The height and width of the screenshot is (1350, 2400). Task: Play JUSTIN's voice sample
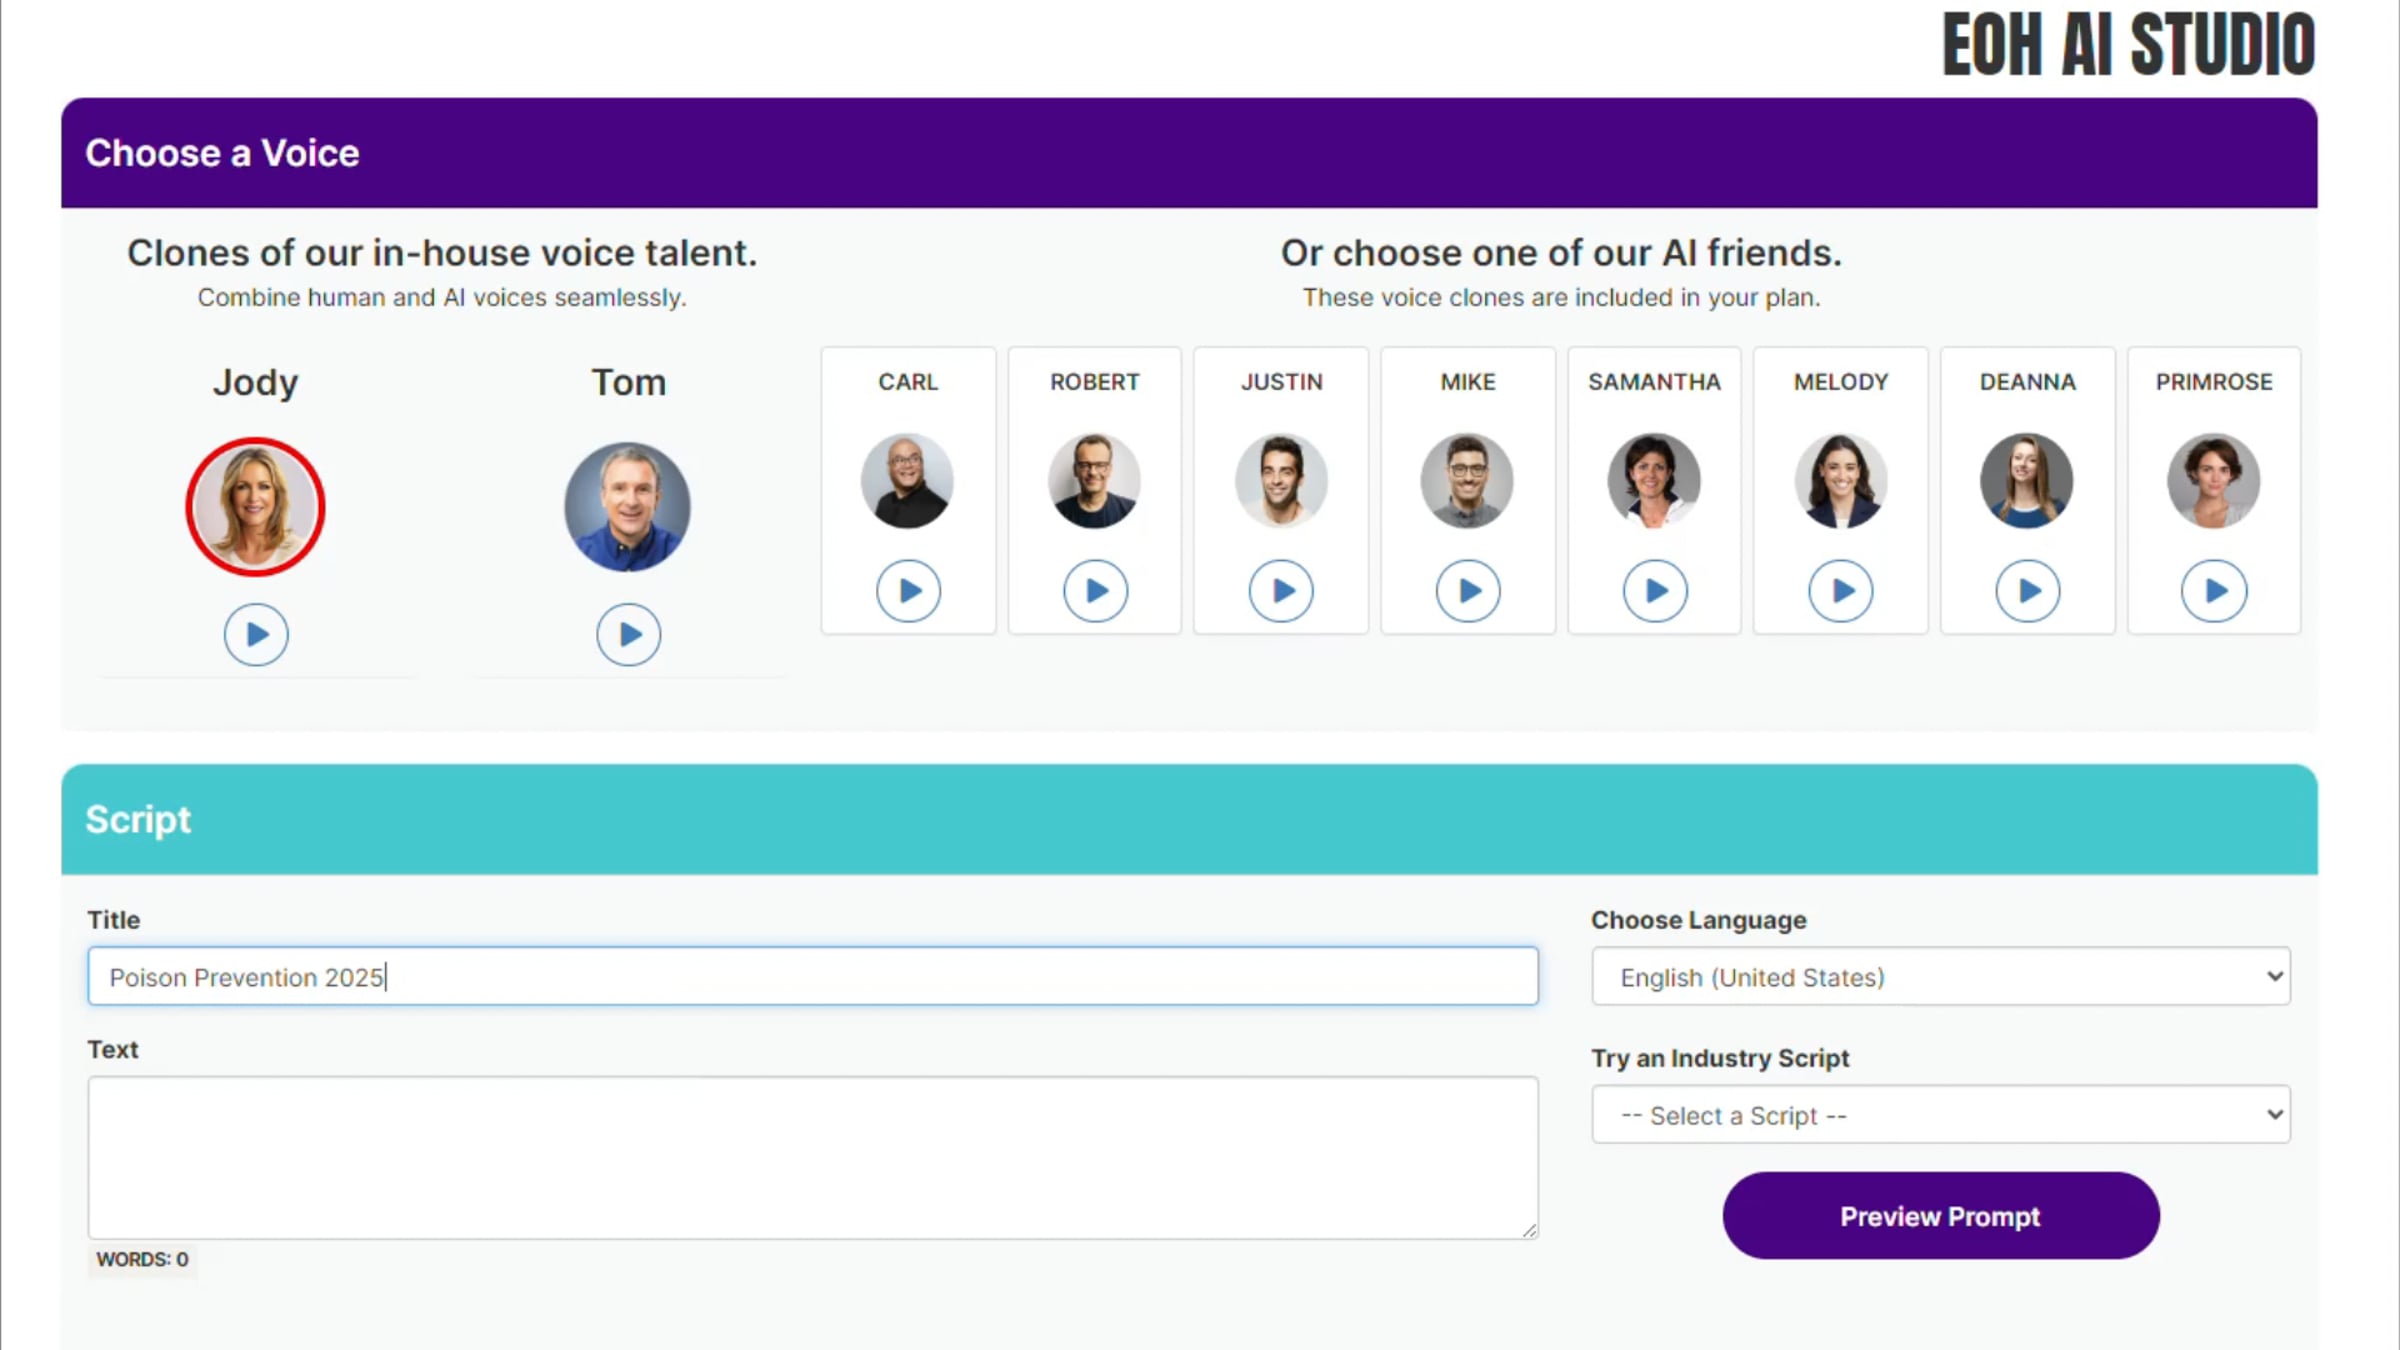tap(1281, 591)
